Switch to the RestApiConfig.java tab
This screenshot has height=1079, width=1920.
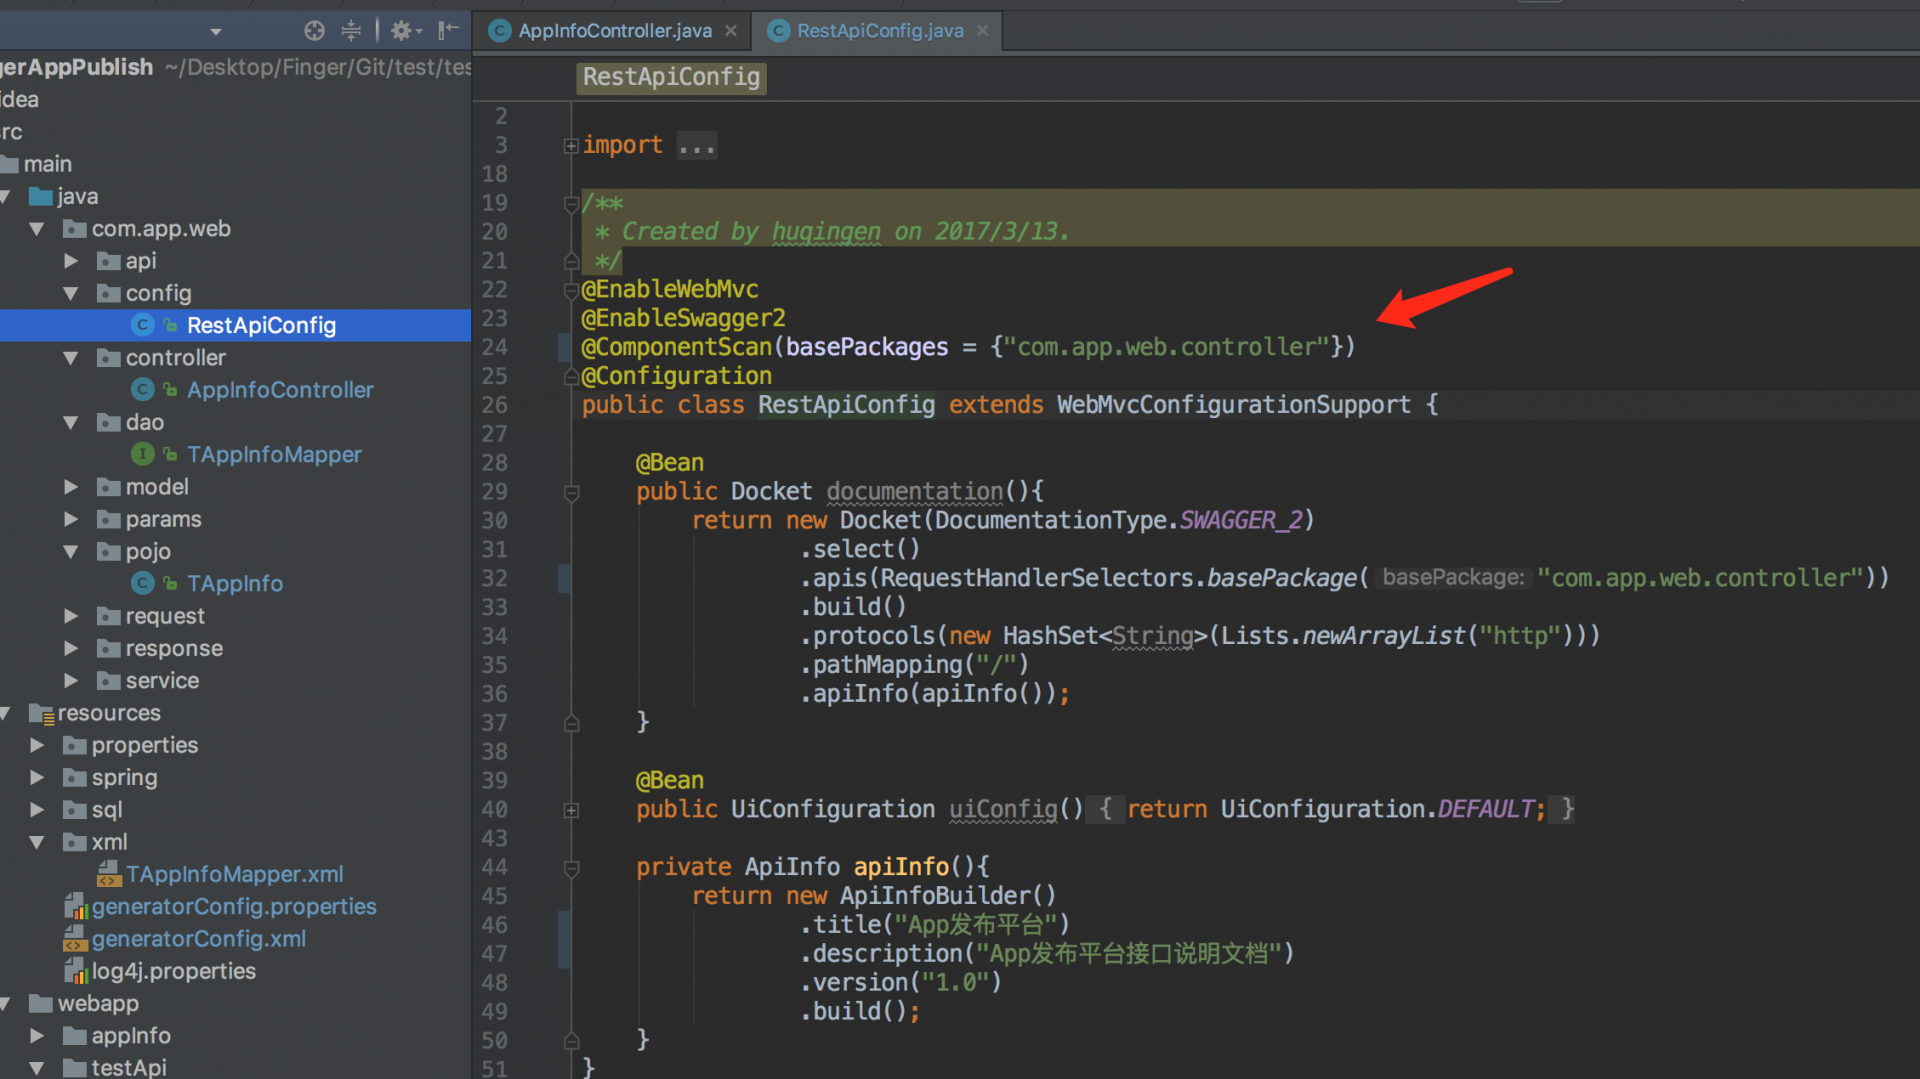tap(880, 31)
